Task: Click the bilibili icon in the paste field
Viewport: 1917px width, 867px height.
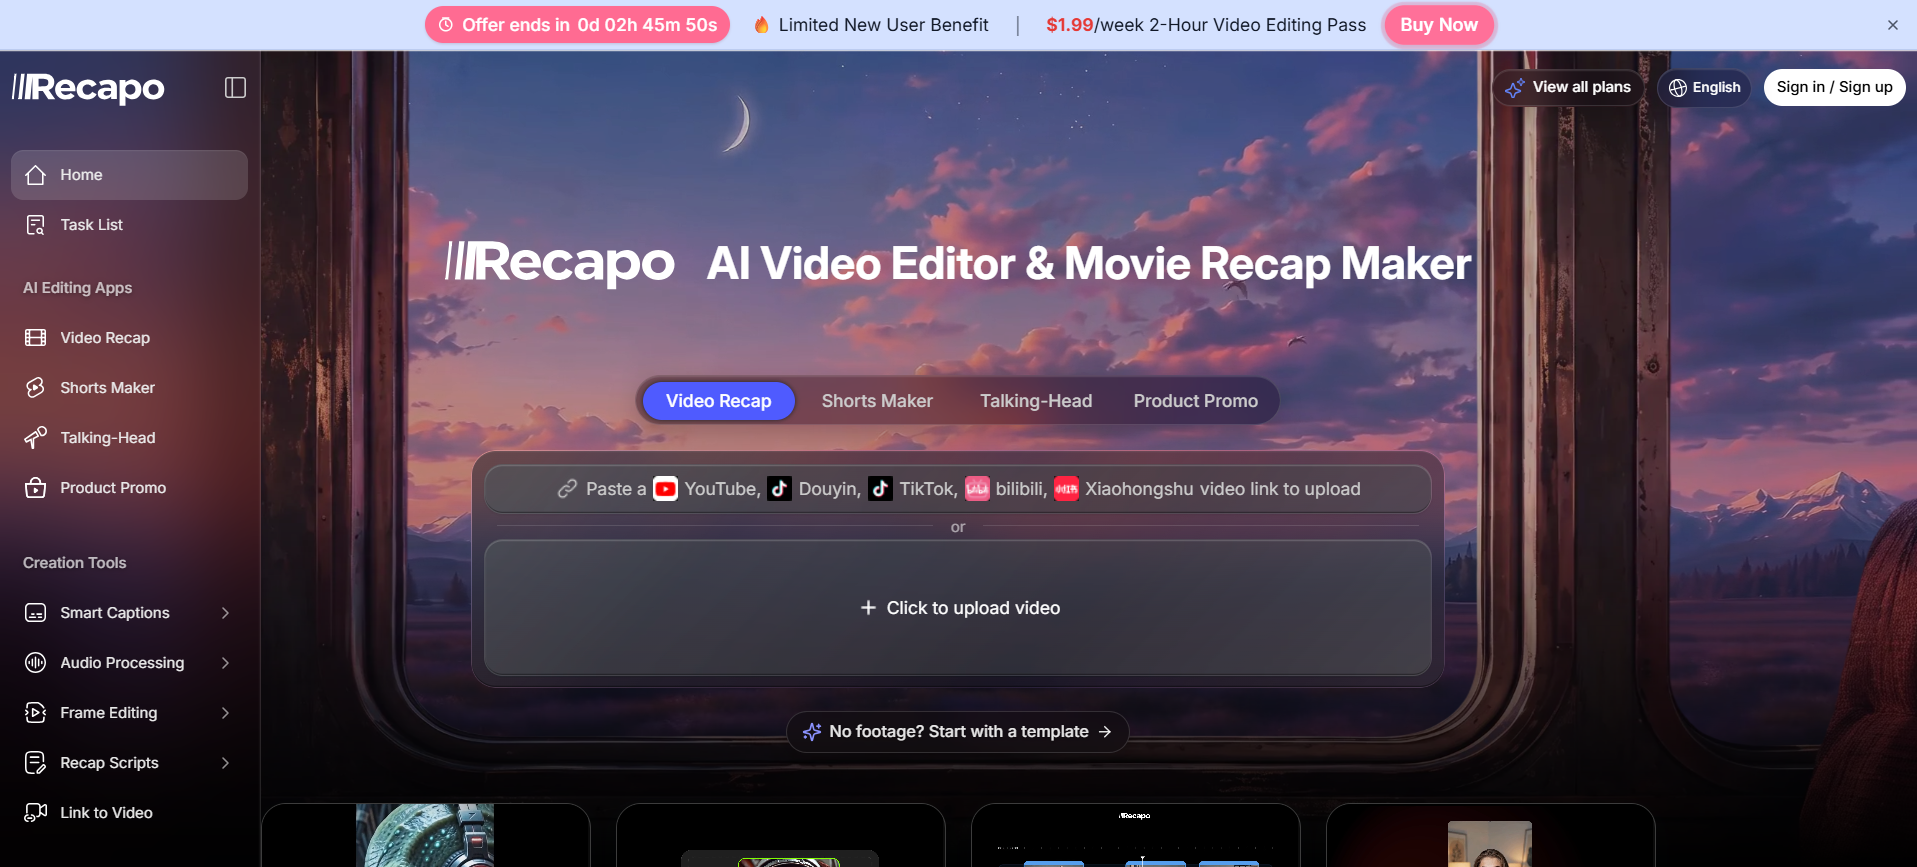Action: [x=977, y=489]
